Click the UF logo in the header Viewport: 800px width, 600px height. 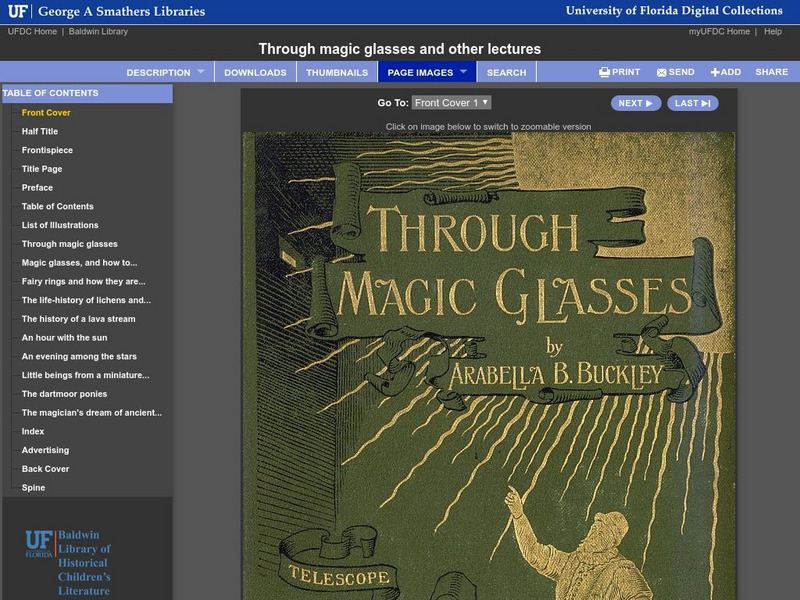coord(20,12)
